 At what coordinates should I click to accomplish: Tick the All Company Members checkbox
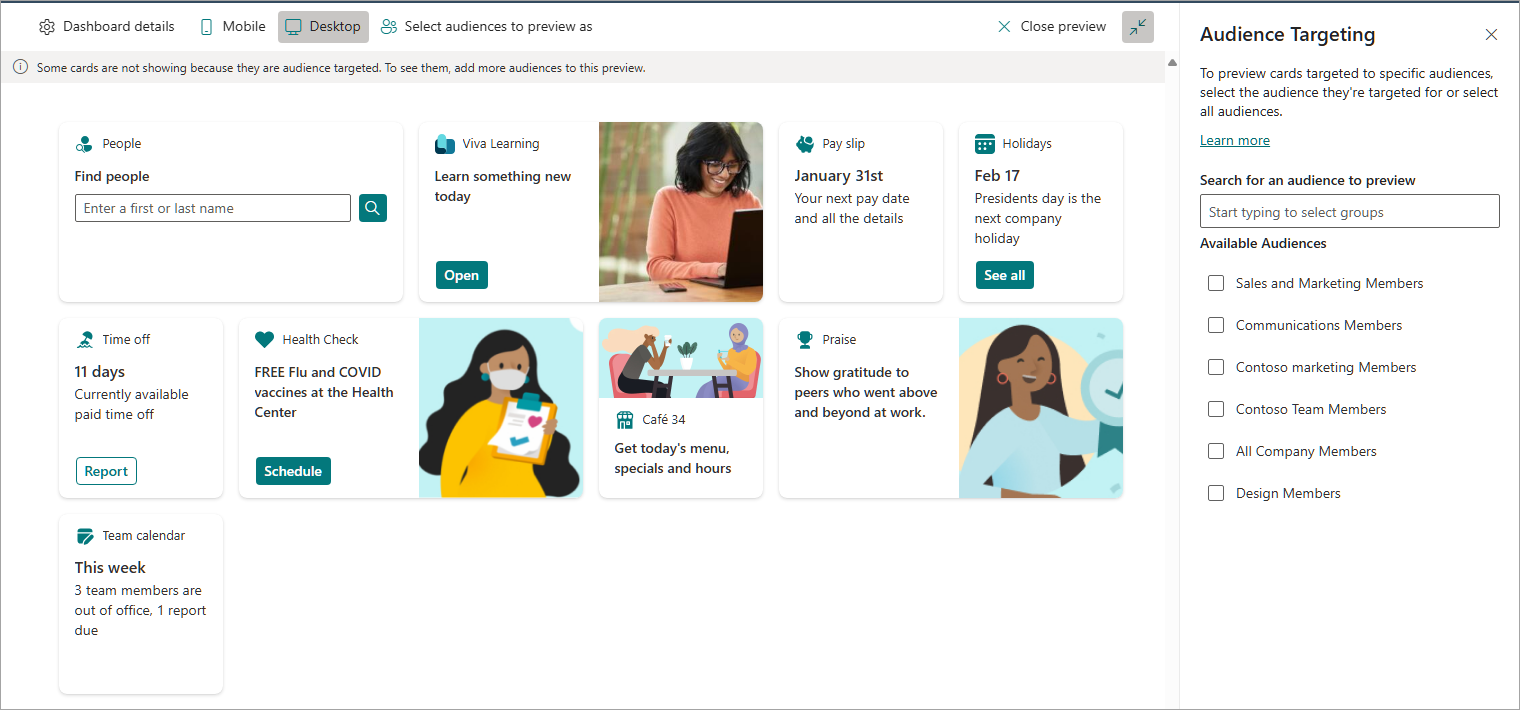(1216, 451)
